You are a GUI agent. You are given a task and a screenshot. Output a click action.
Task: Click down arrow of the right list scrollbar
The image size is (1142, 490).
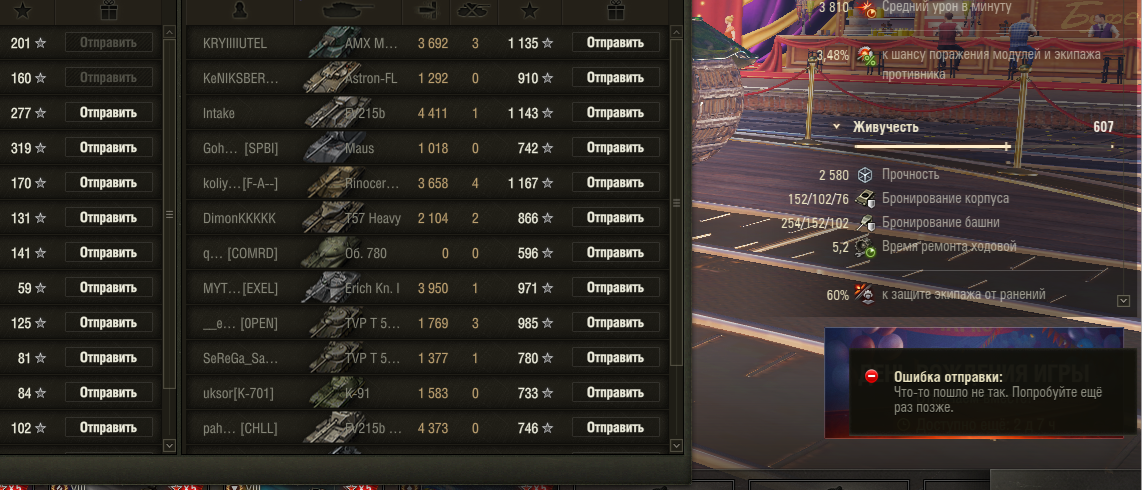(677, 445)
